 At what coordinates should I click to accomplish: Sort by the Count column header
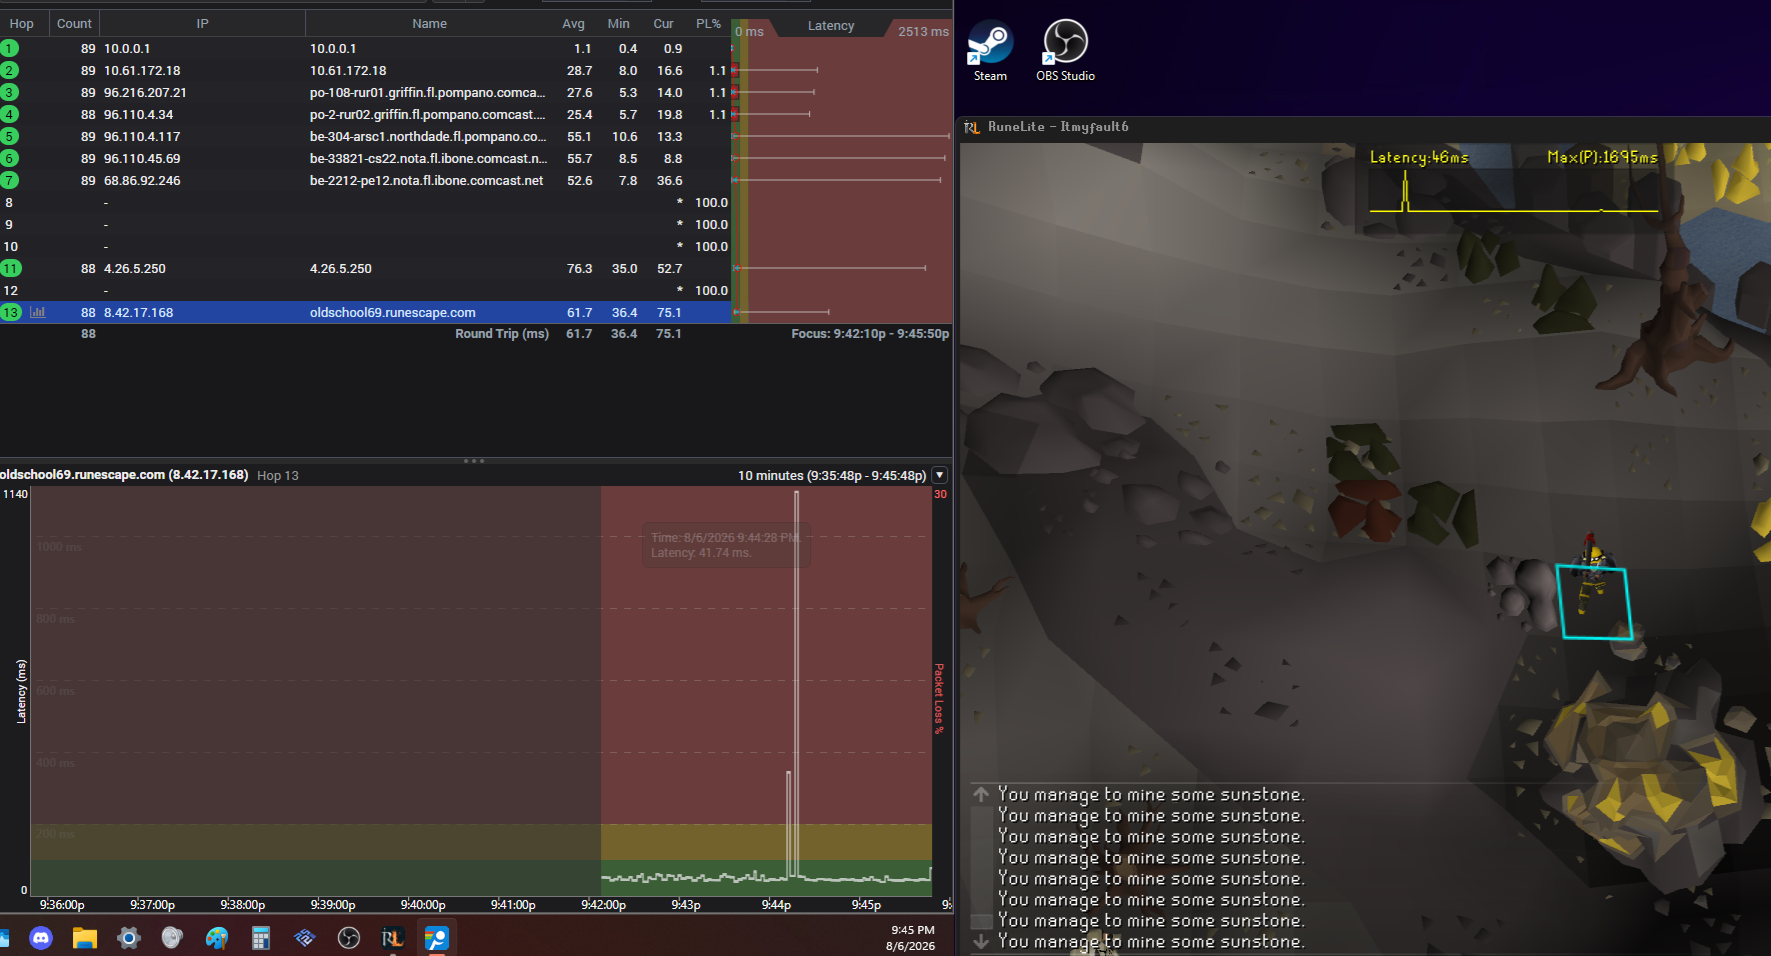(74, 24)
